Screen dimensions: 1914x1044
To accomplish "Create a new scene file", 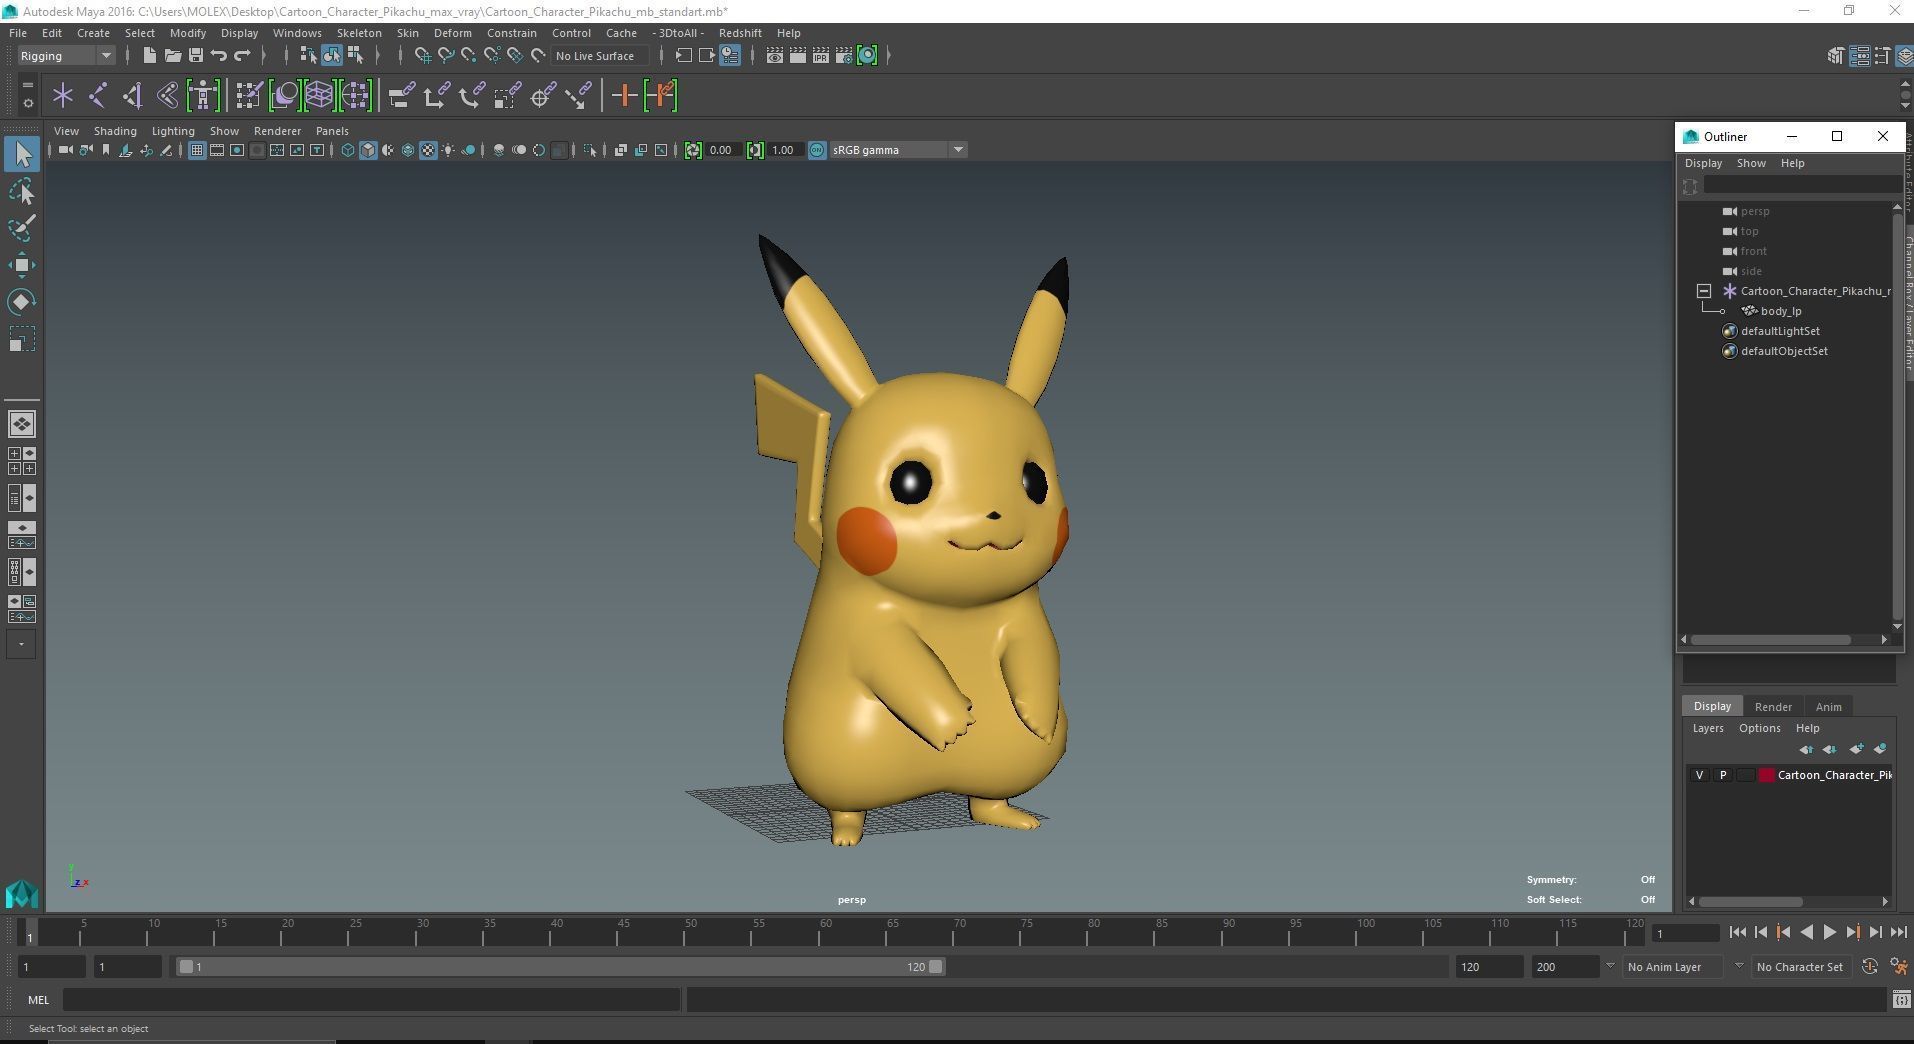I will click(x=149, y=56).
